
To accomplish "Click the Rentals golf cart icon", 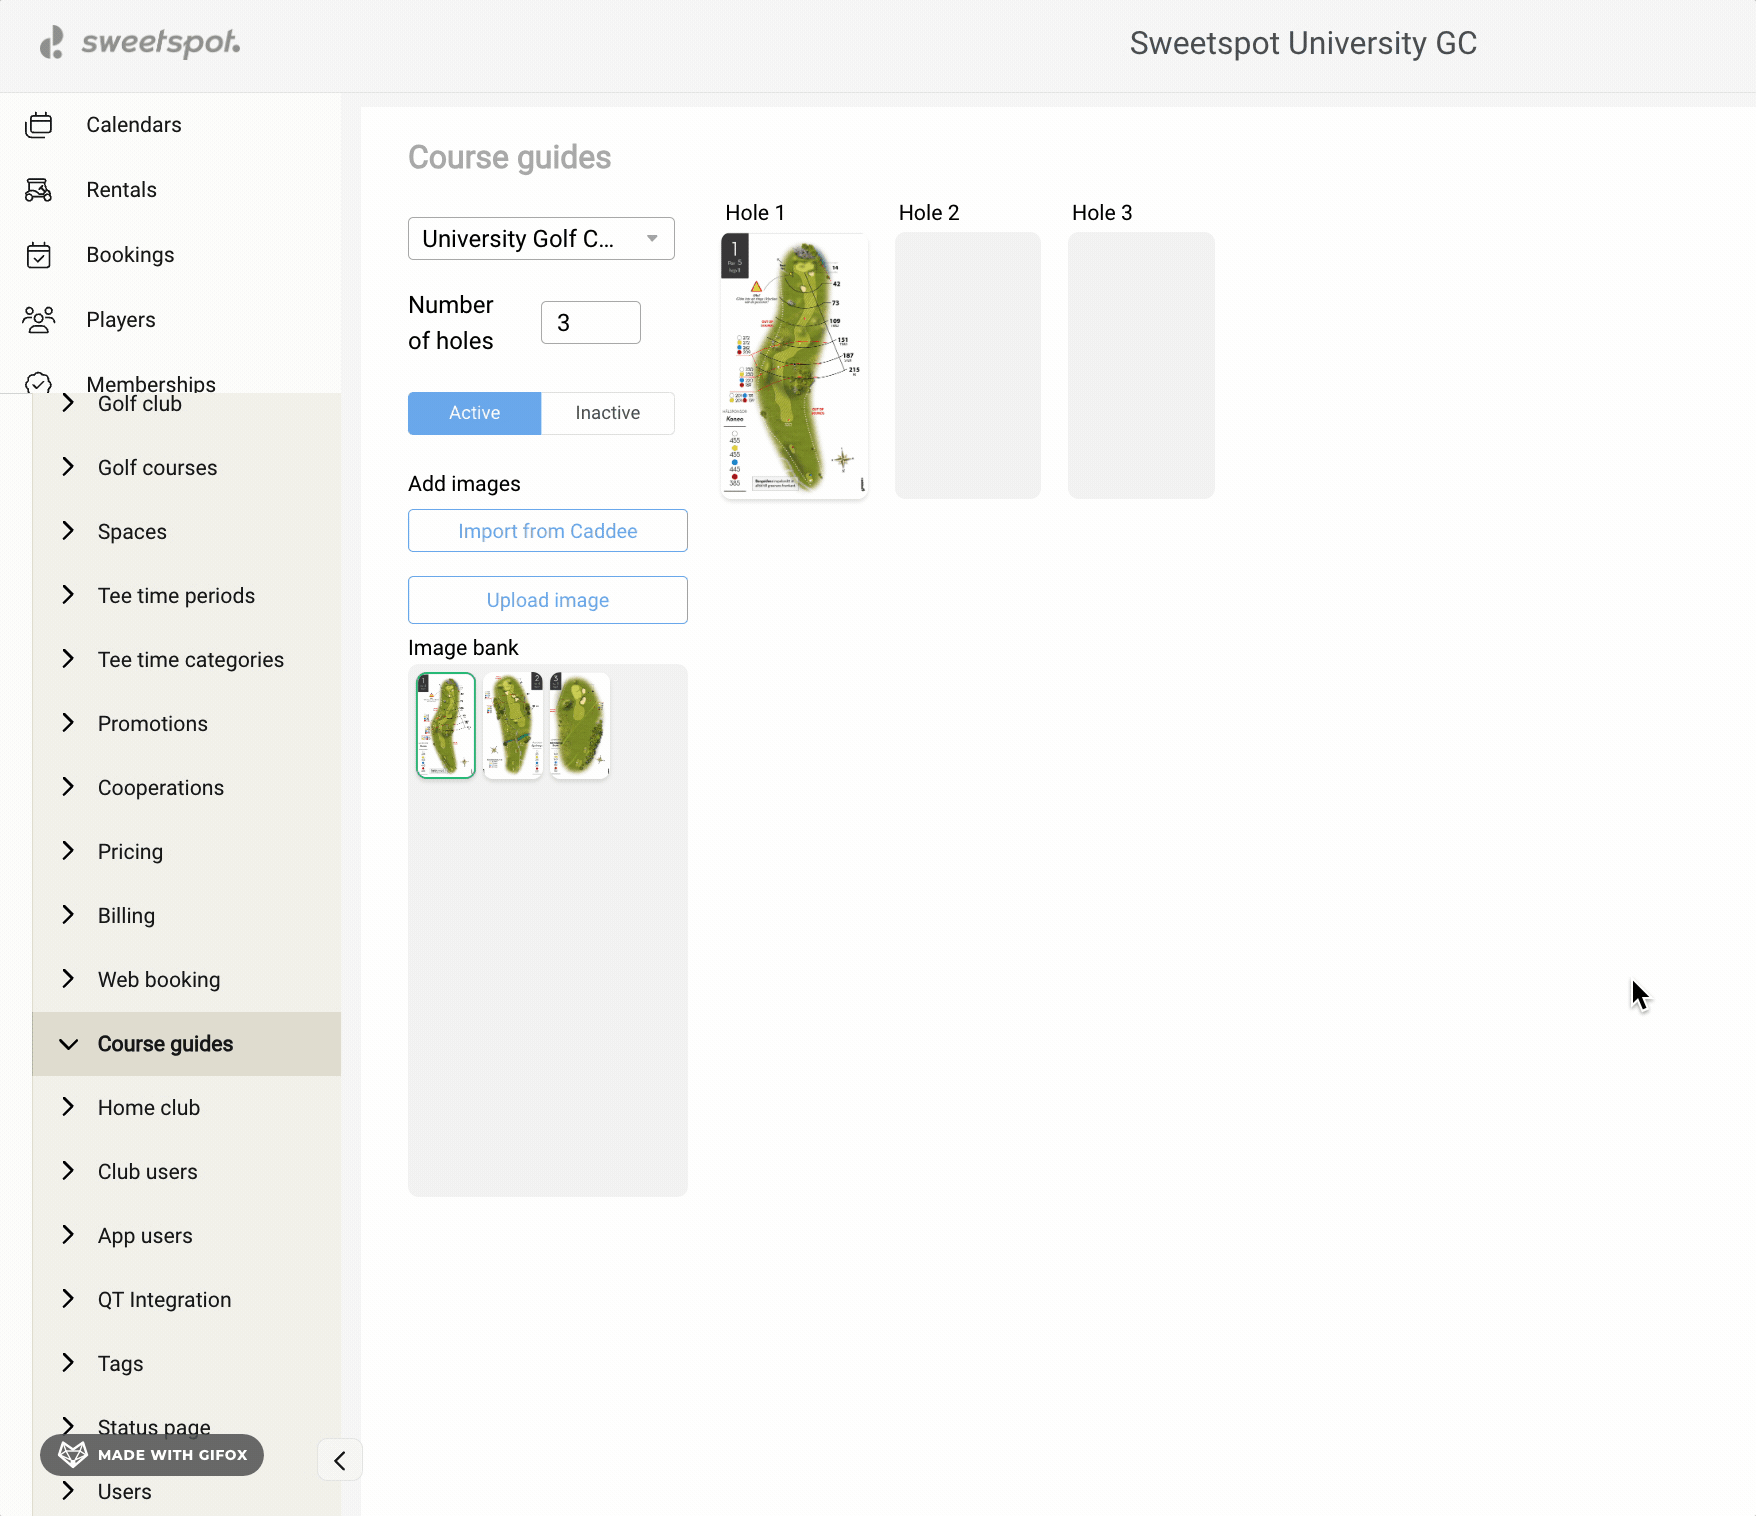I will click(39, 190).
